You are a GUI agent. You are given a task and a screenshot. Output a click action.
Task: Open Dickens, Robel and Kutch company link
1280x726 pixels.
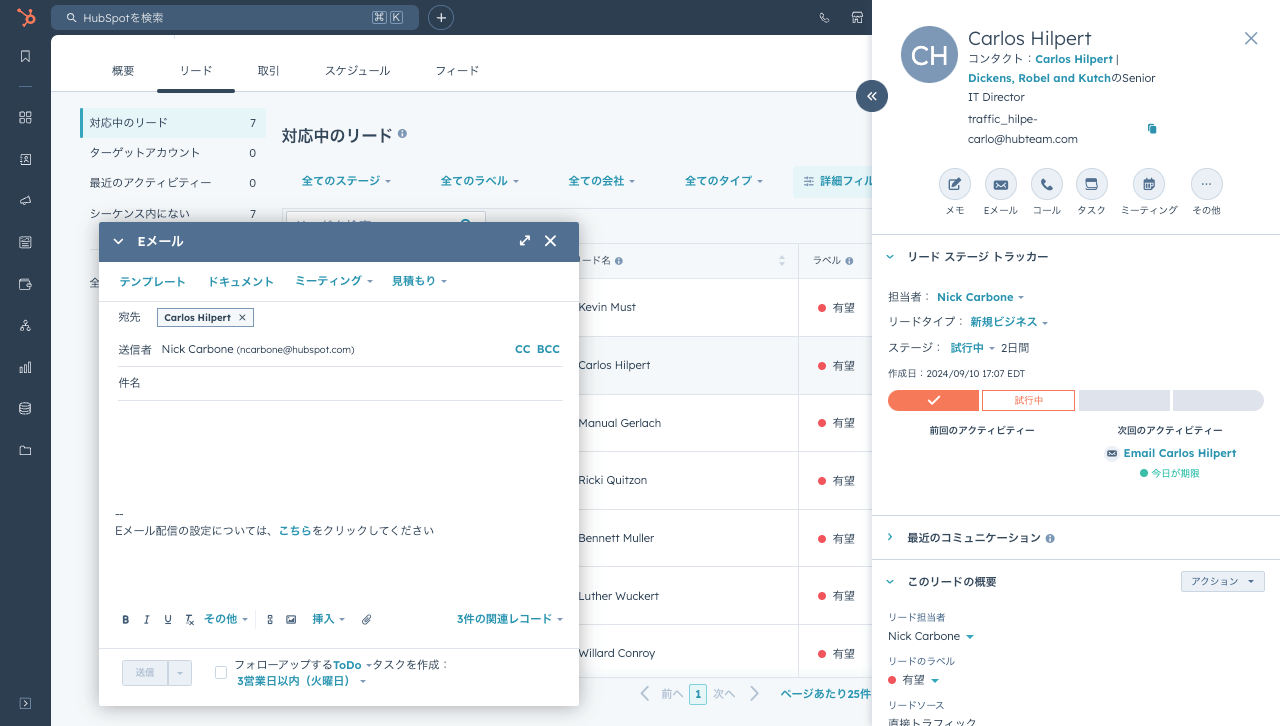tap(1039, 78)
